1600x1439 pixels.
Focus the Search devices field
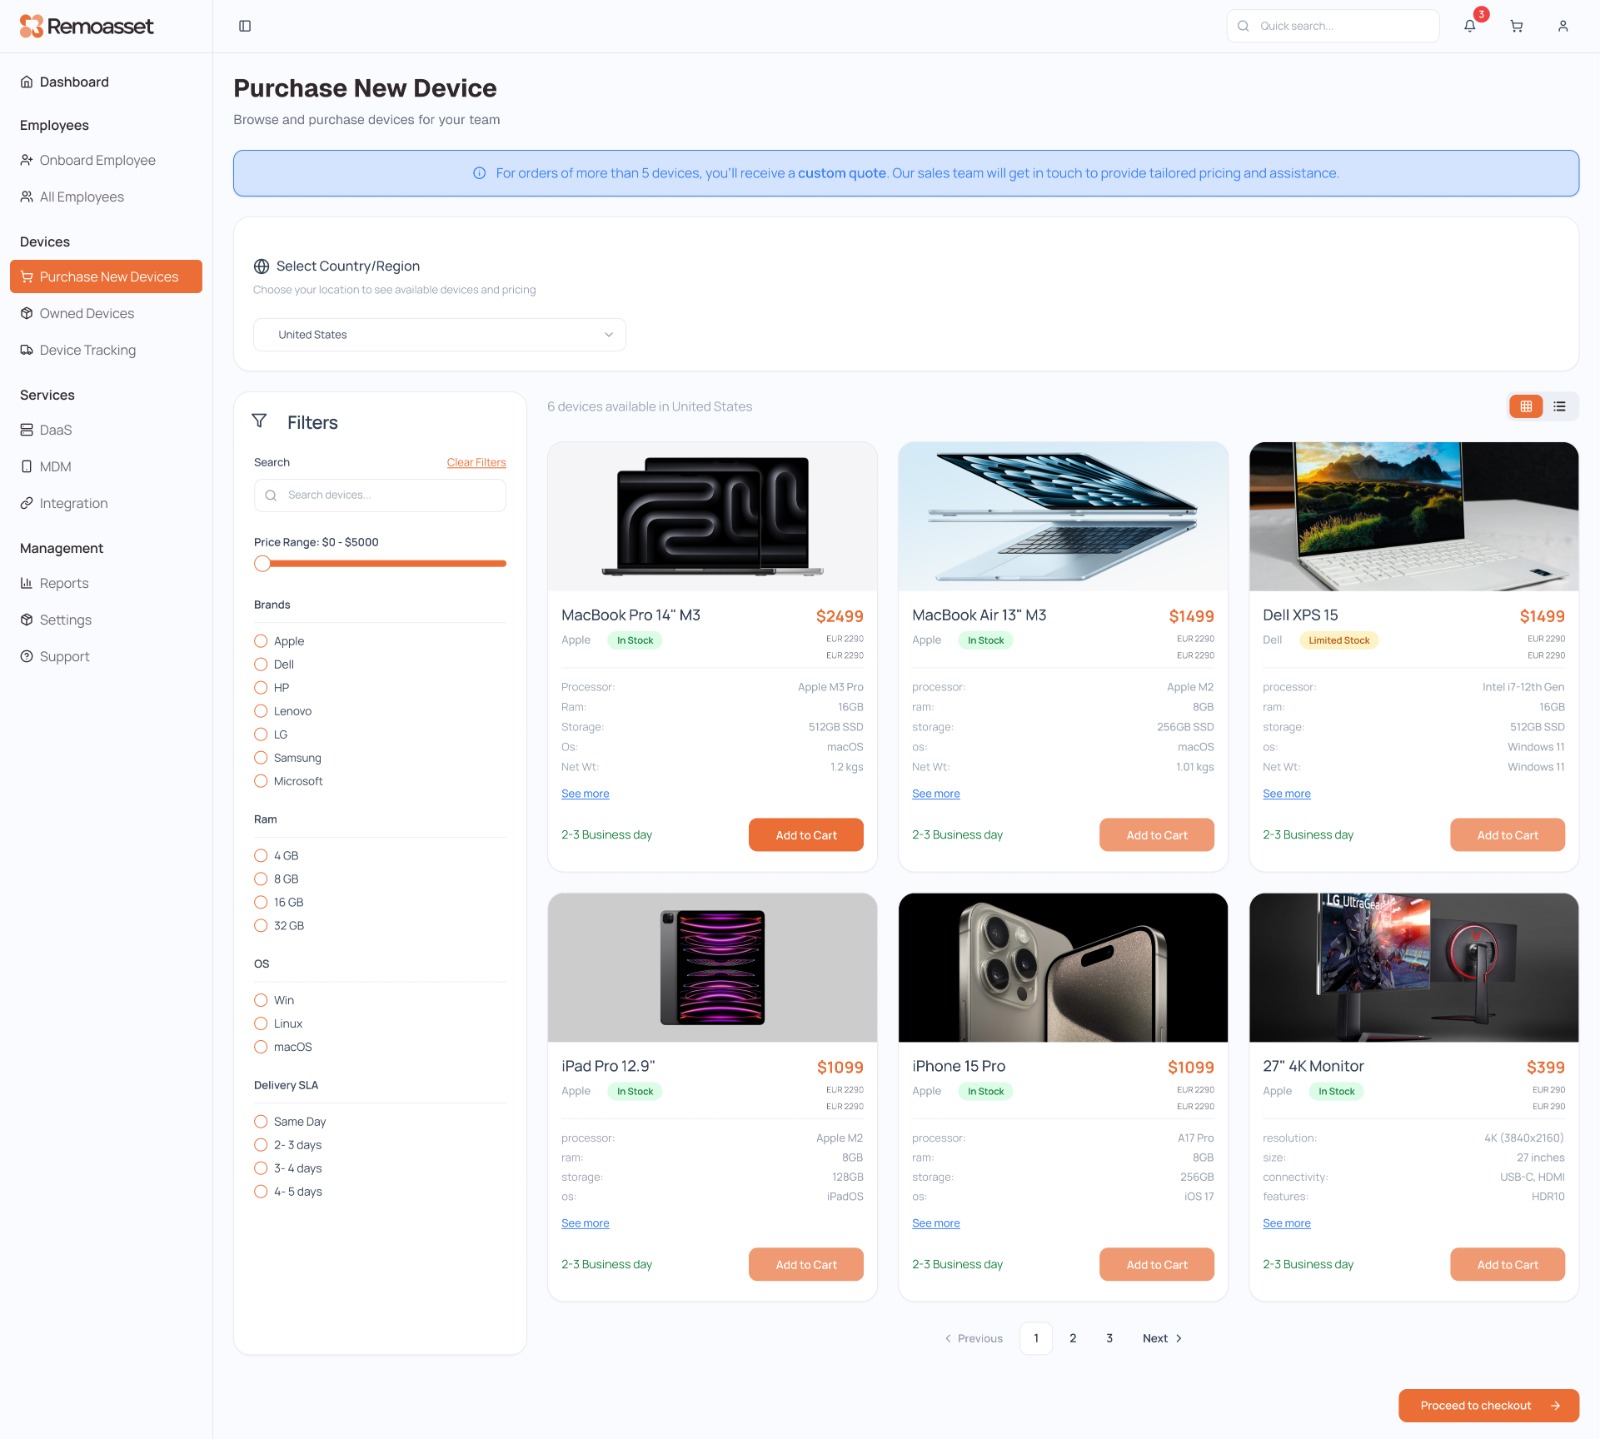tap(380, 495)
